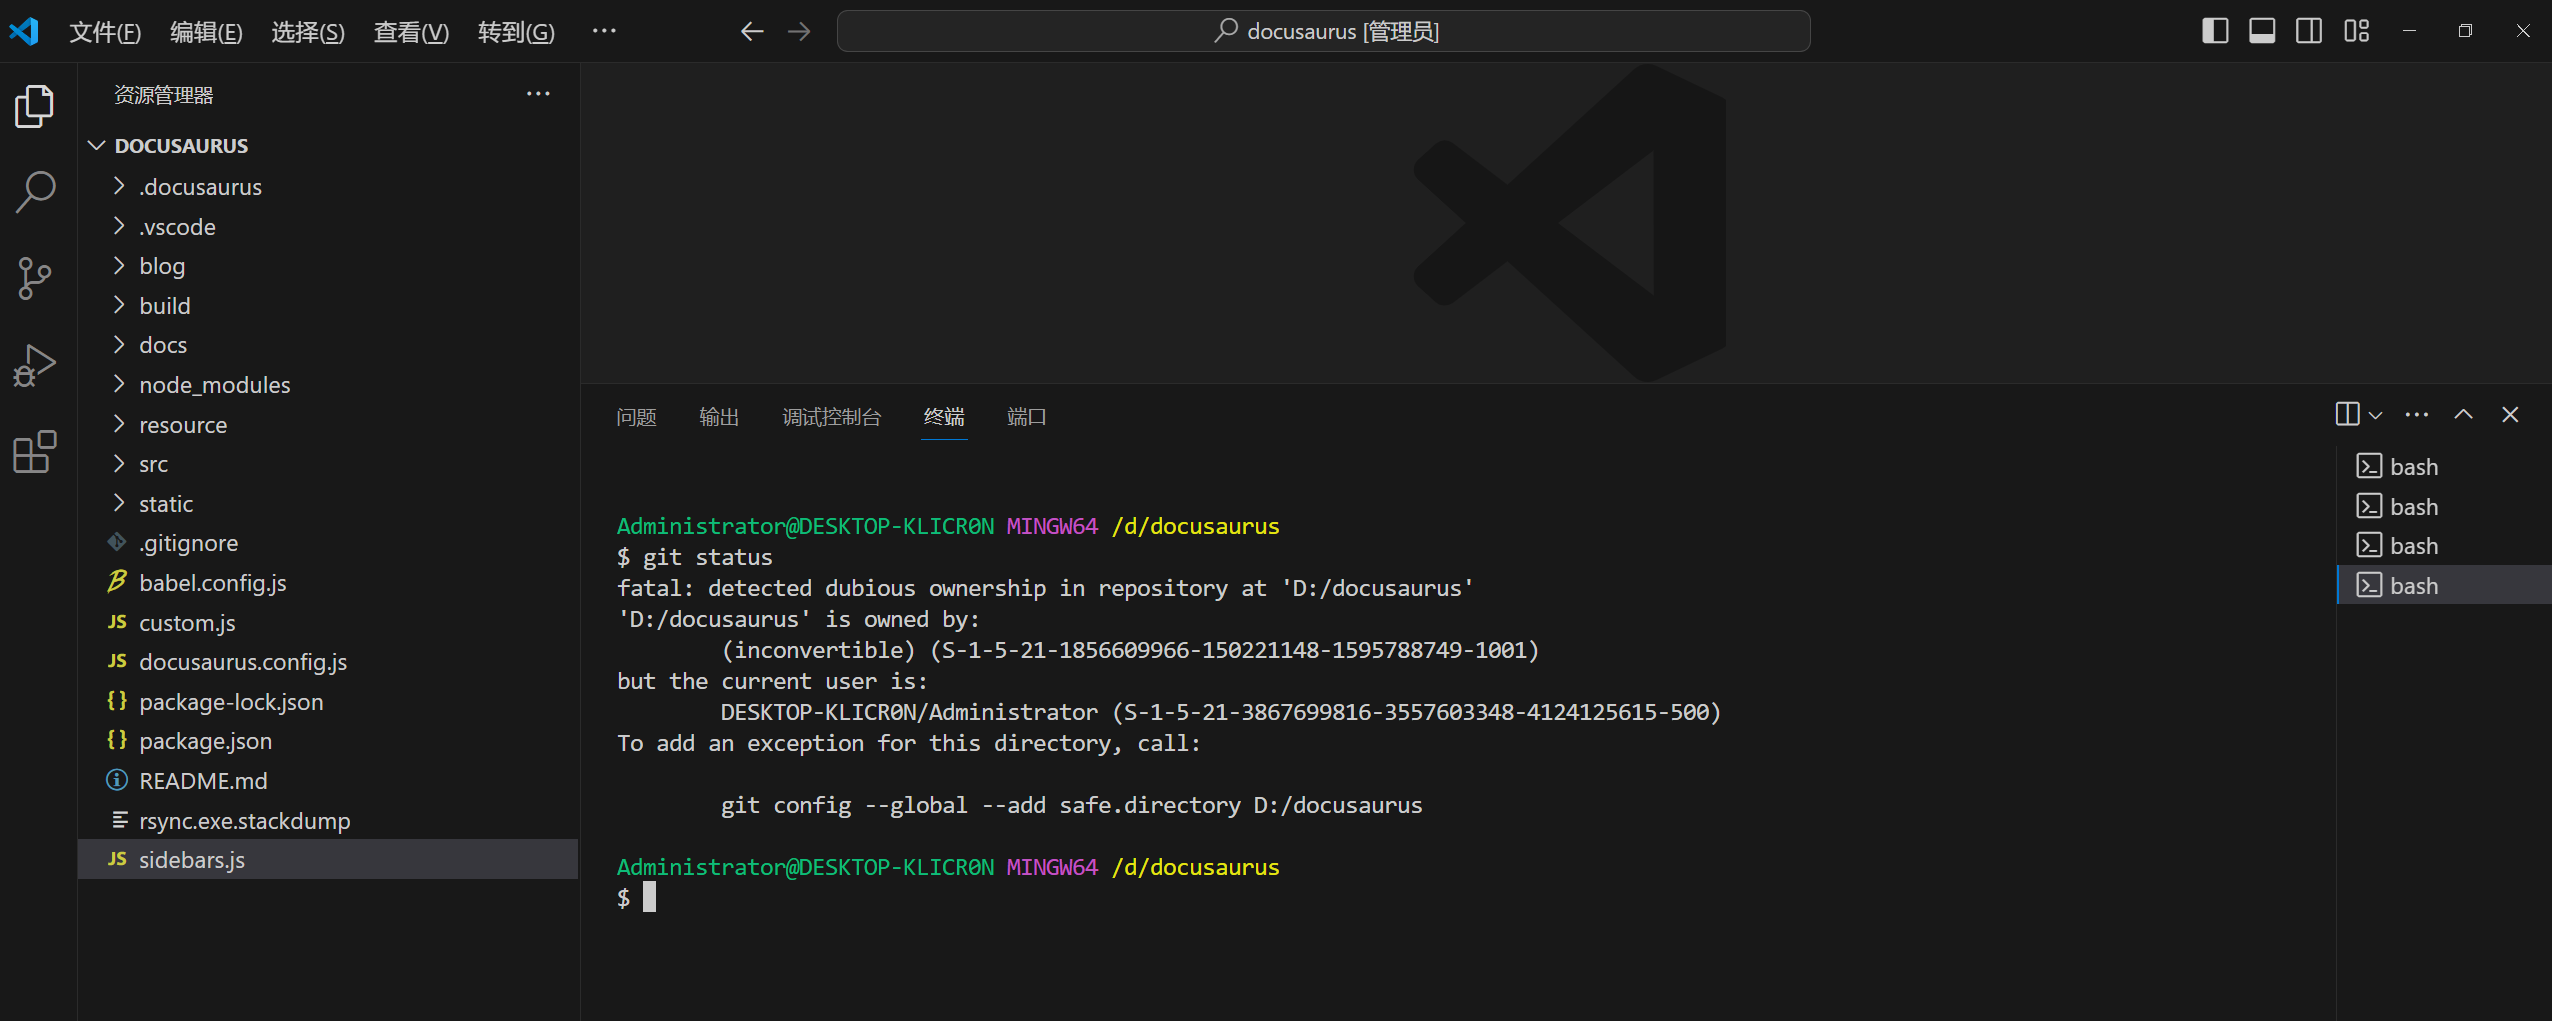The image size is (2552, 1021).
Task: Open the 文件(F) menu
Action: click(105, 32)
